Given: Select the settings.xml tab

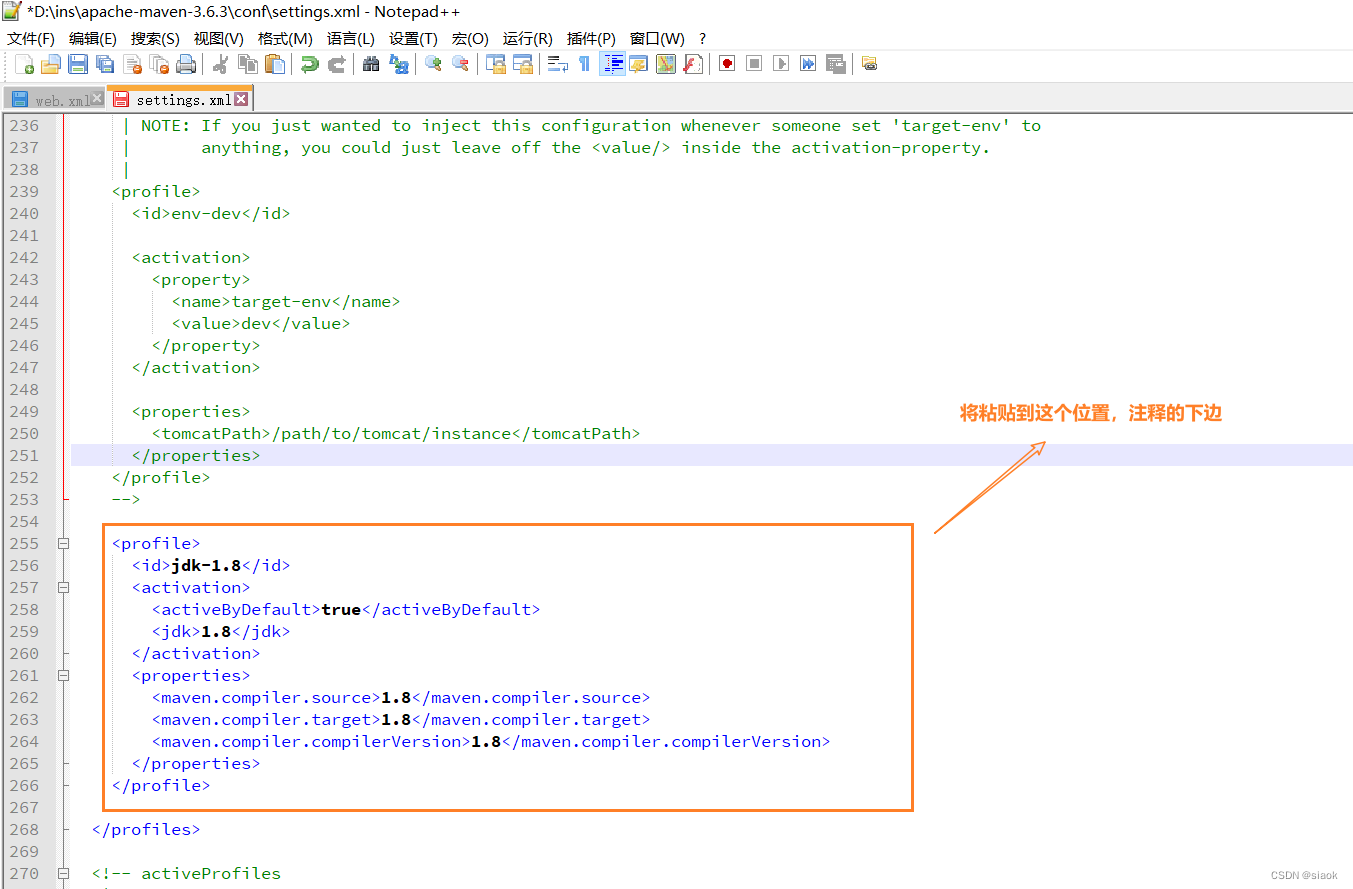Looking at the screenshot, I should tap(180, 99).
